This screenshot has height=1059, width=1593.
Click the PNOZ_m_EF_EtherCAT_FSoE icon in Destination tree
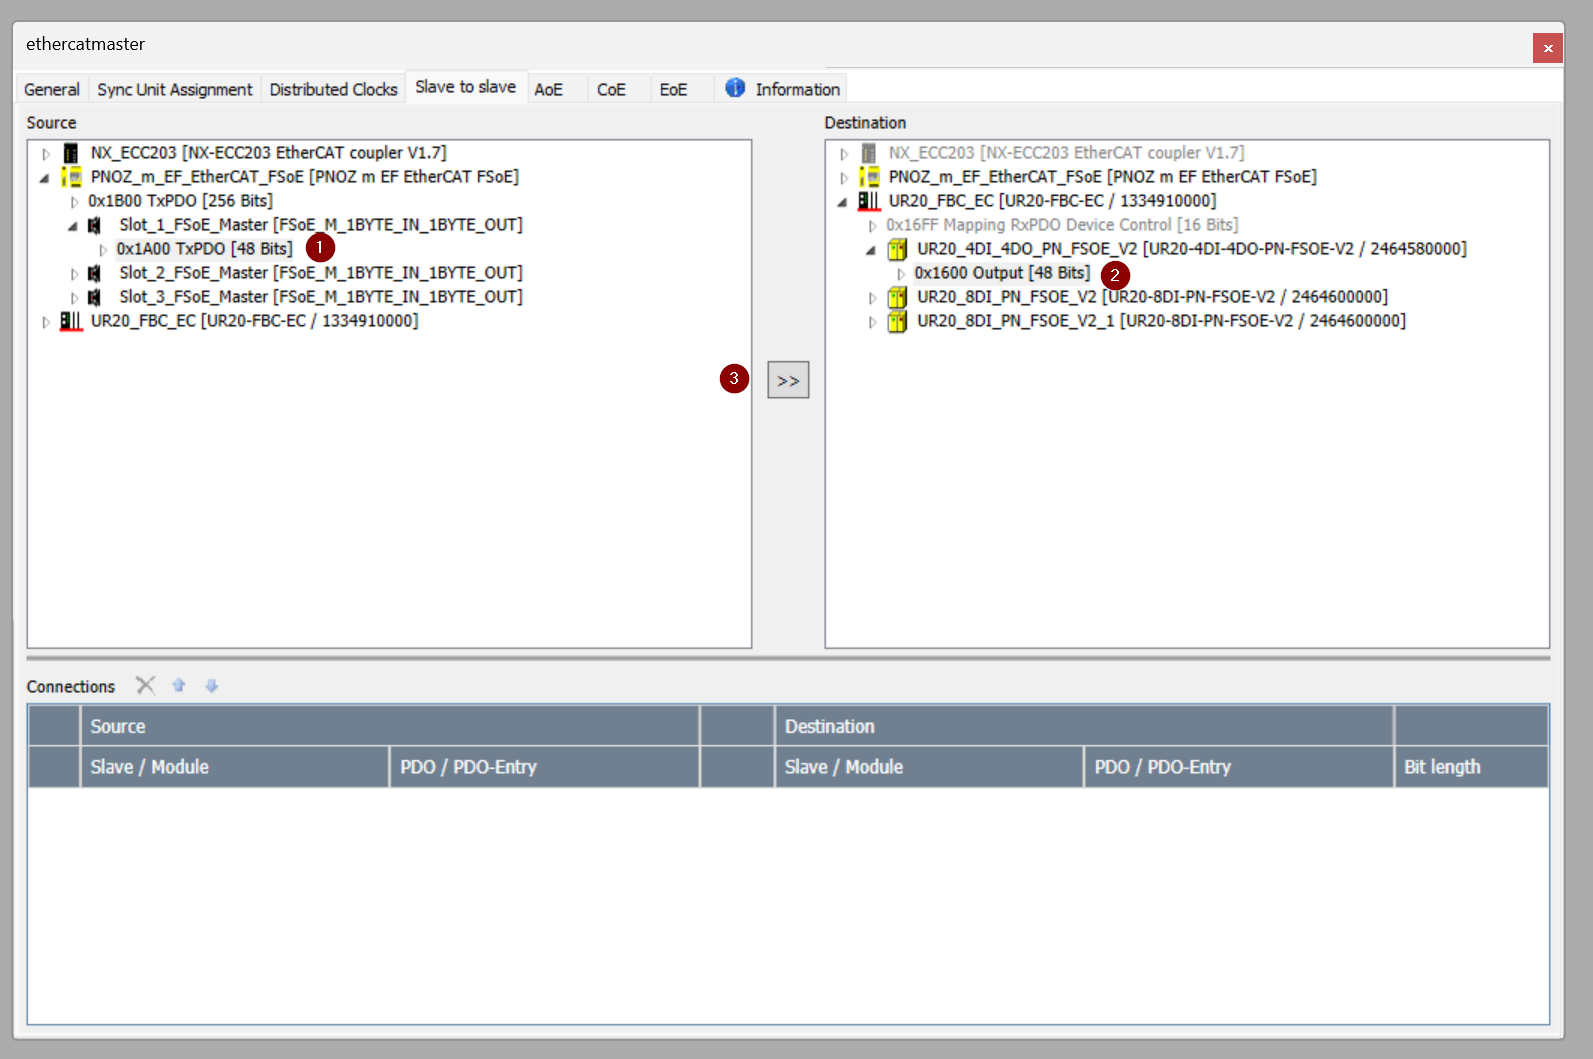pyautogui.click(x=869, y=177)
